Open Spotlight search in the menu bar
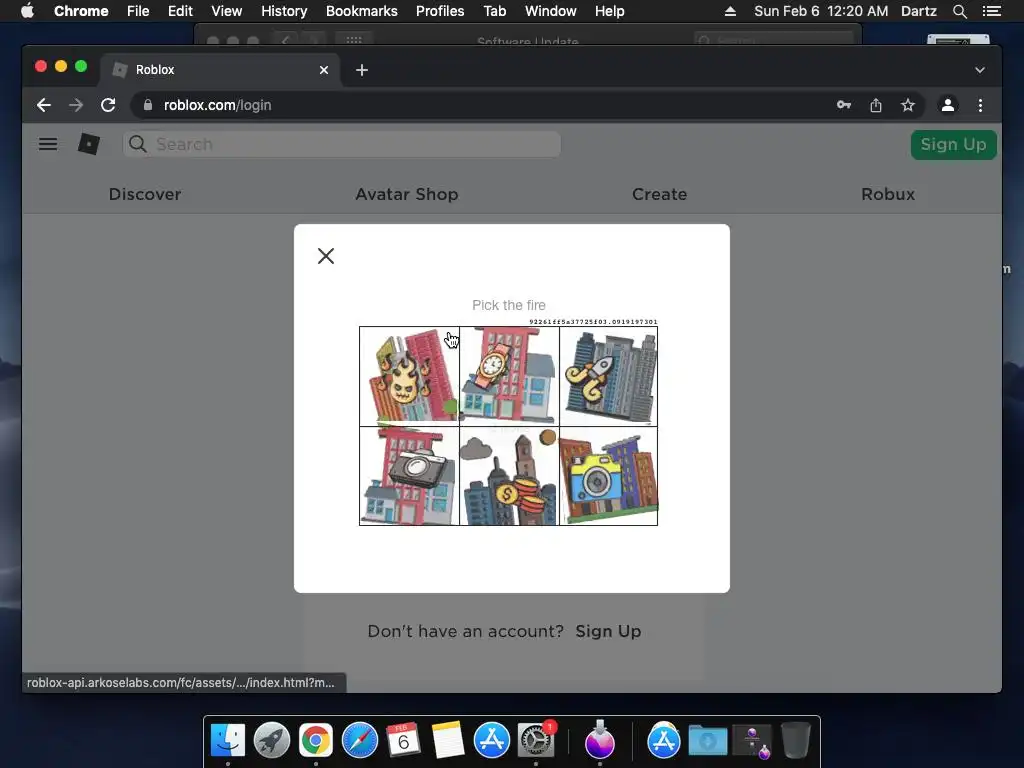 coord(959,11)
